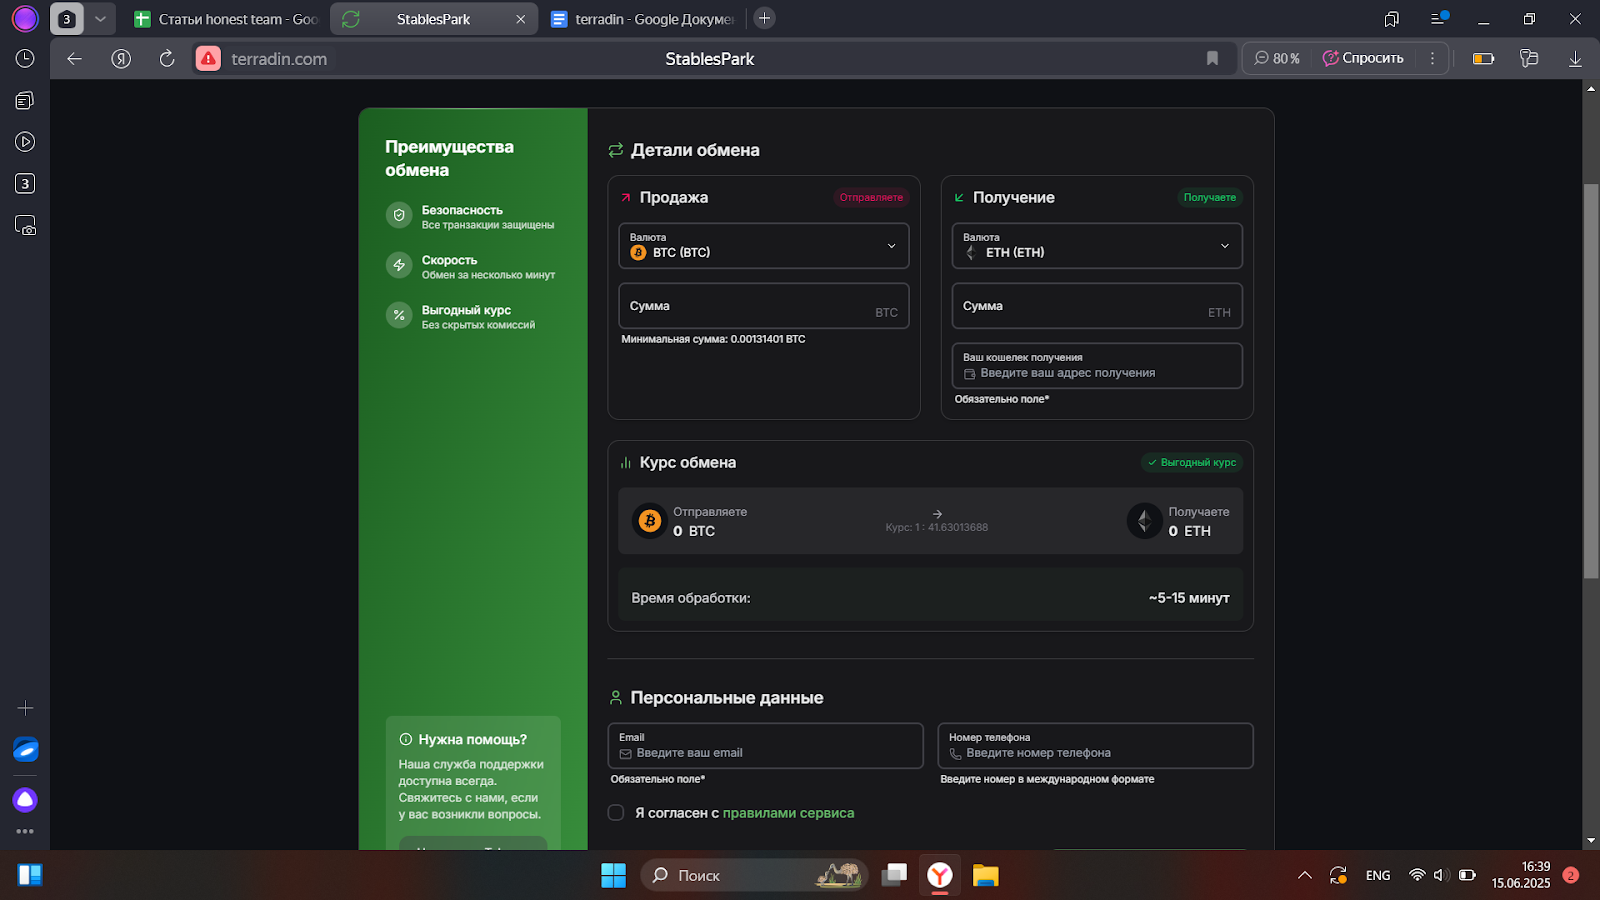This screenshot has height=900, width=1600.
Task: Open the notification badge showing 2
Action: (x=1570, y=875)
